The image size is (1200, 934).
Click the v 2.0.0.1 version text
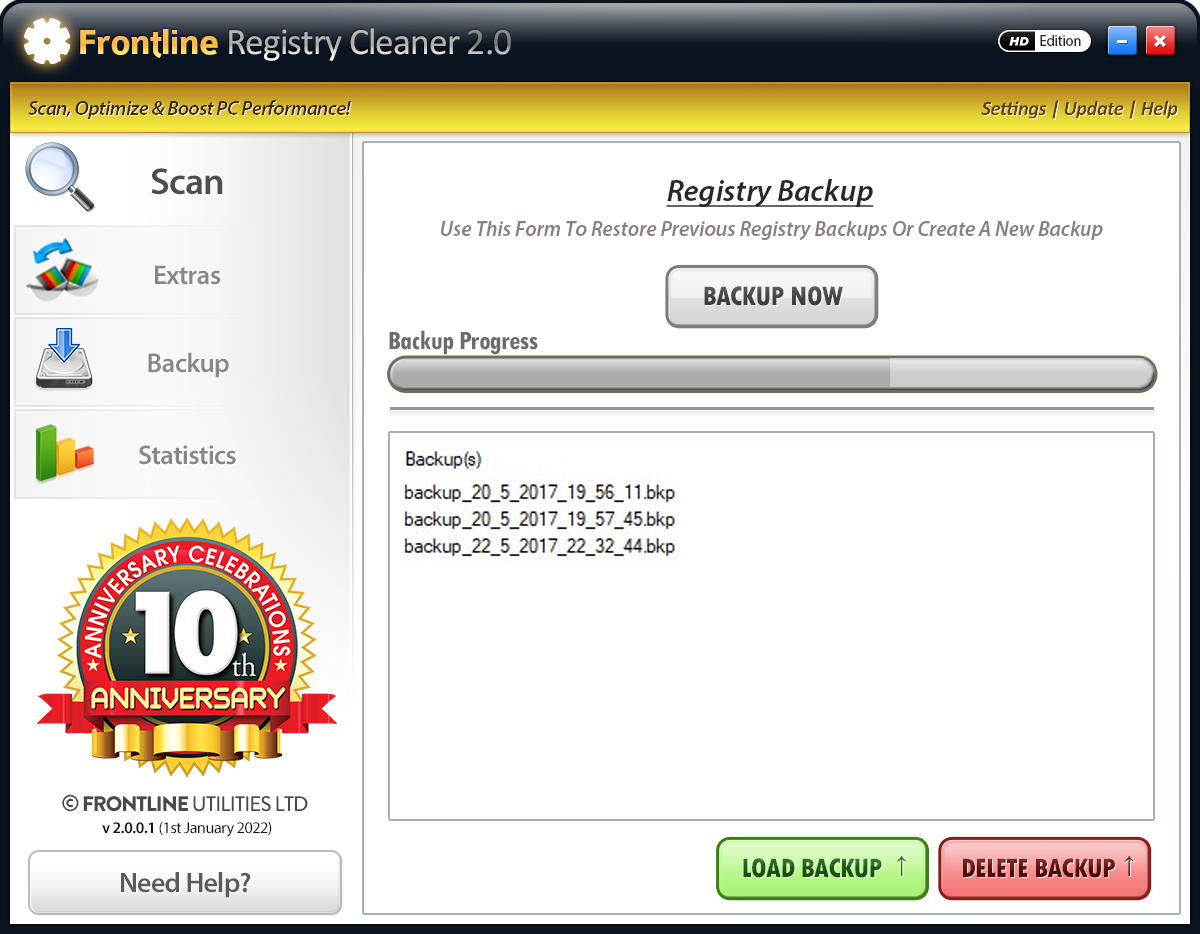coord(187,828)
